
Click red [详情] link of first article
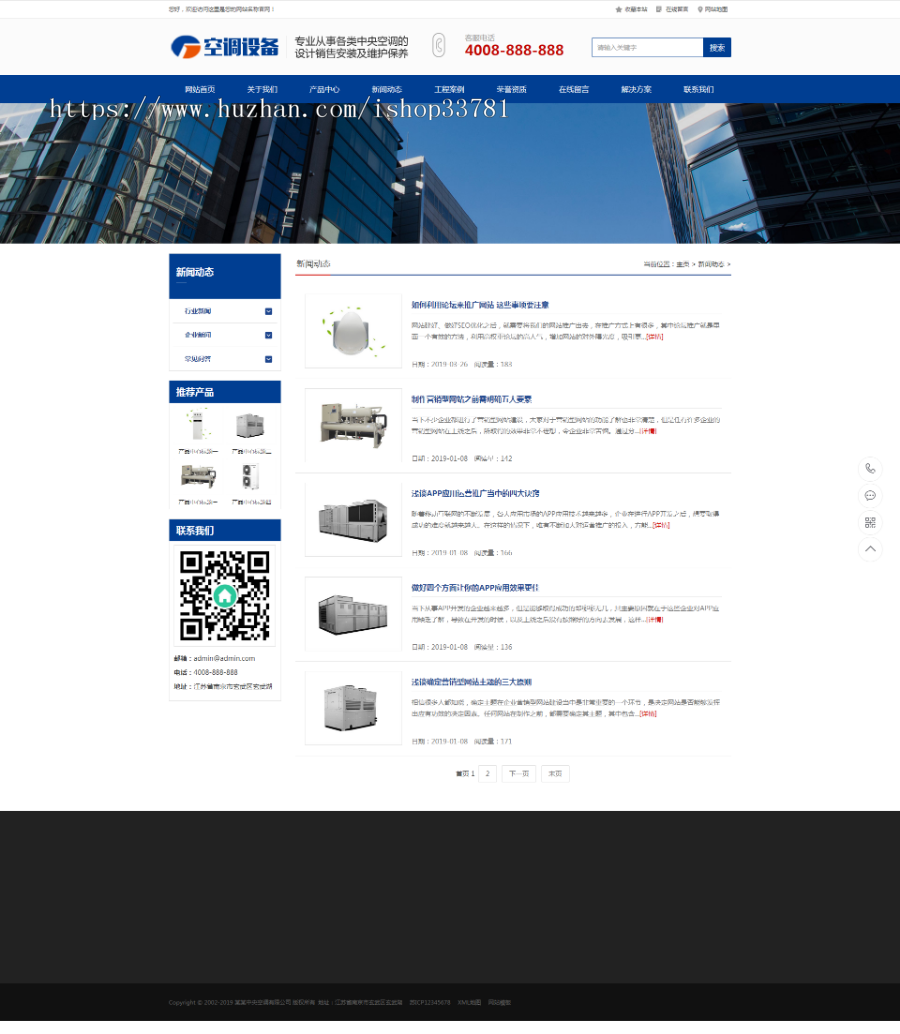click(655, 337)
